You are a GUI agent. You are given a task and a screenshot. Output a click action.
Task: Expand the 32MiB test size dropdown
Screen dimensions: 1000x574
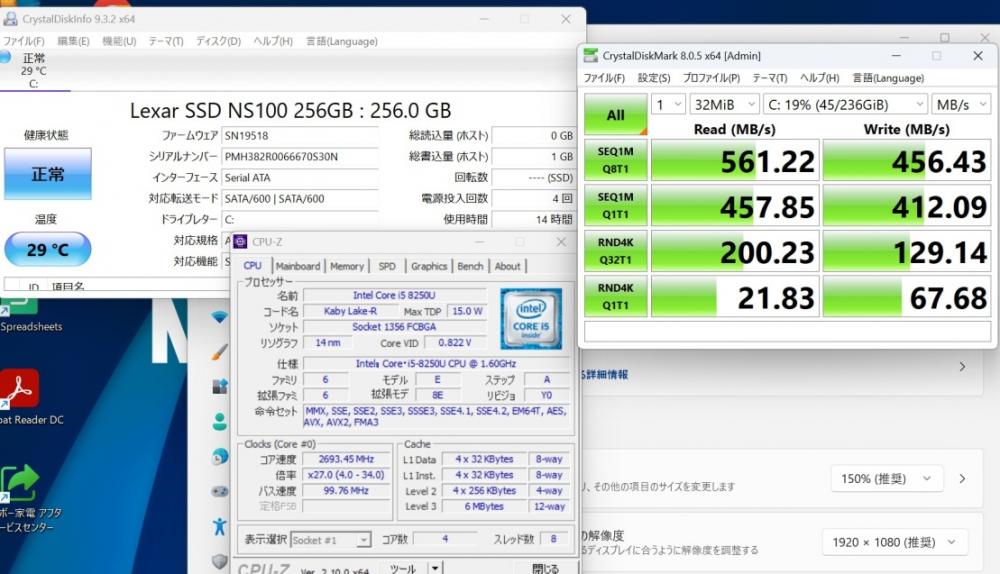point(724,105)
